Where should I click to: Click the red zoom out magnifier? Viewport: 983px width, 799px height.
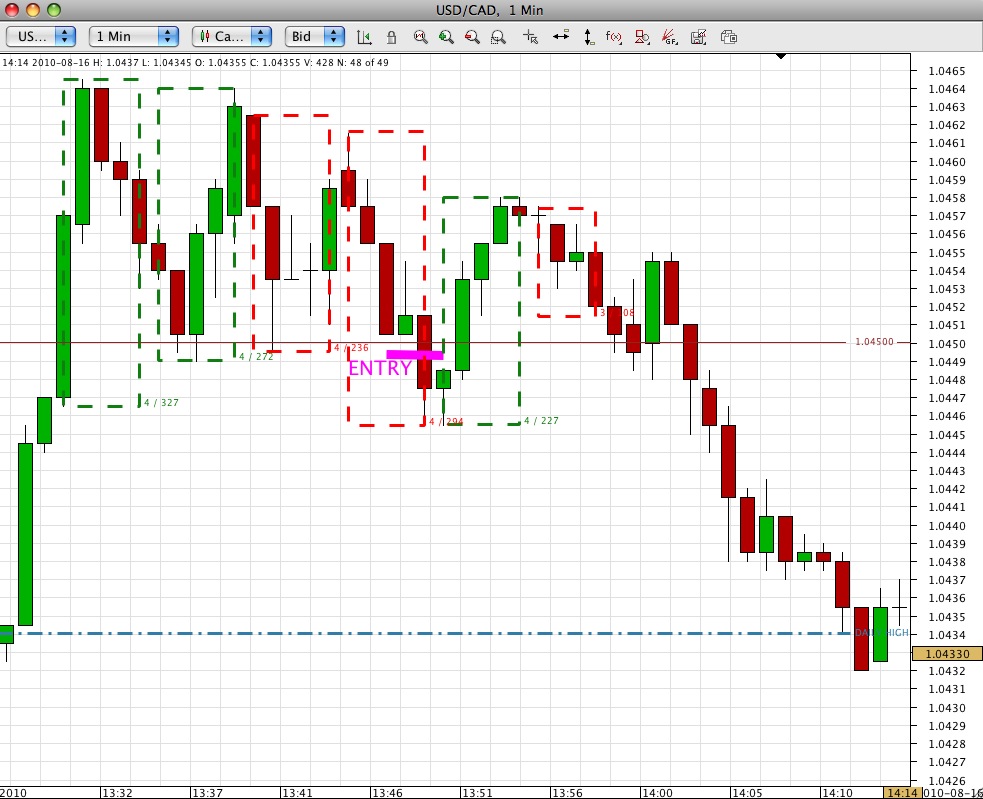click(x=472, y=37)
